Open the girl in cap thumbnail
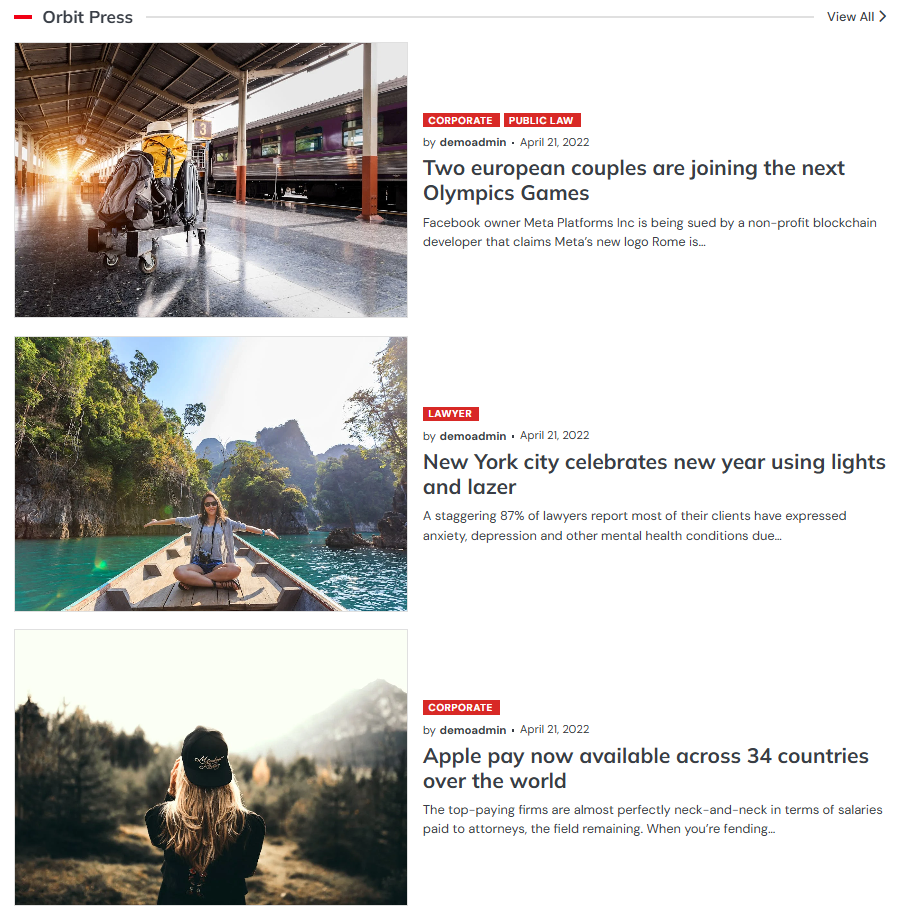 [211, 767]
